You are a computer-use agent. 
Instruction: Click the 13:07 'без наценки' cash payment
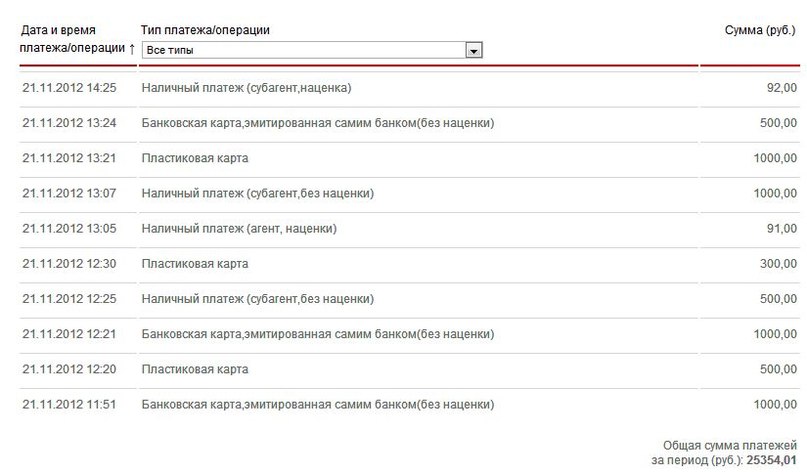point(257,194)
